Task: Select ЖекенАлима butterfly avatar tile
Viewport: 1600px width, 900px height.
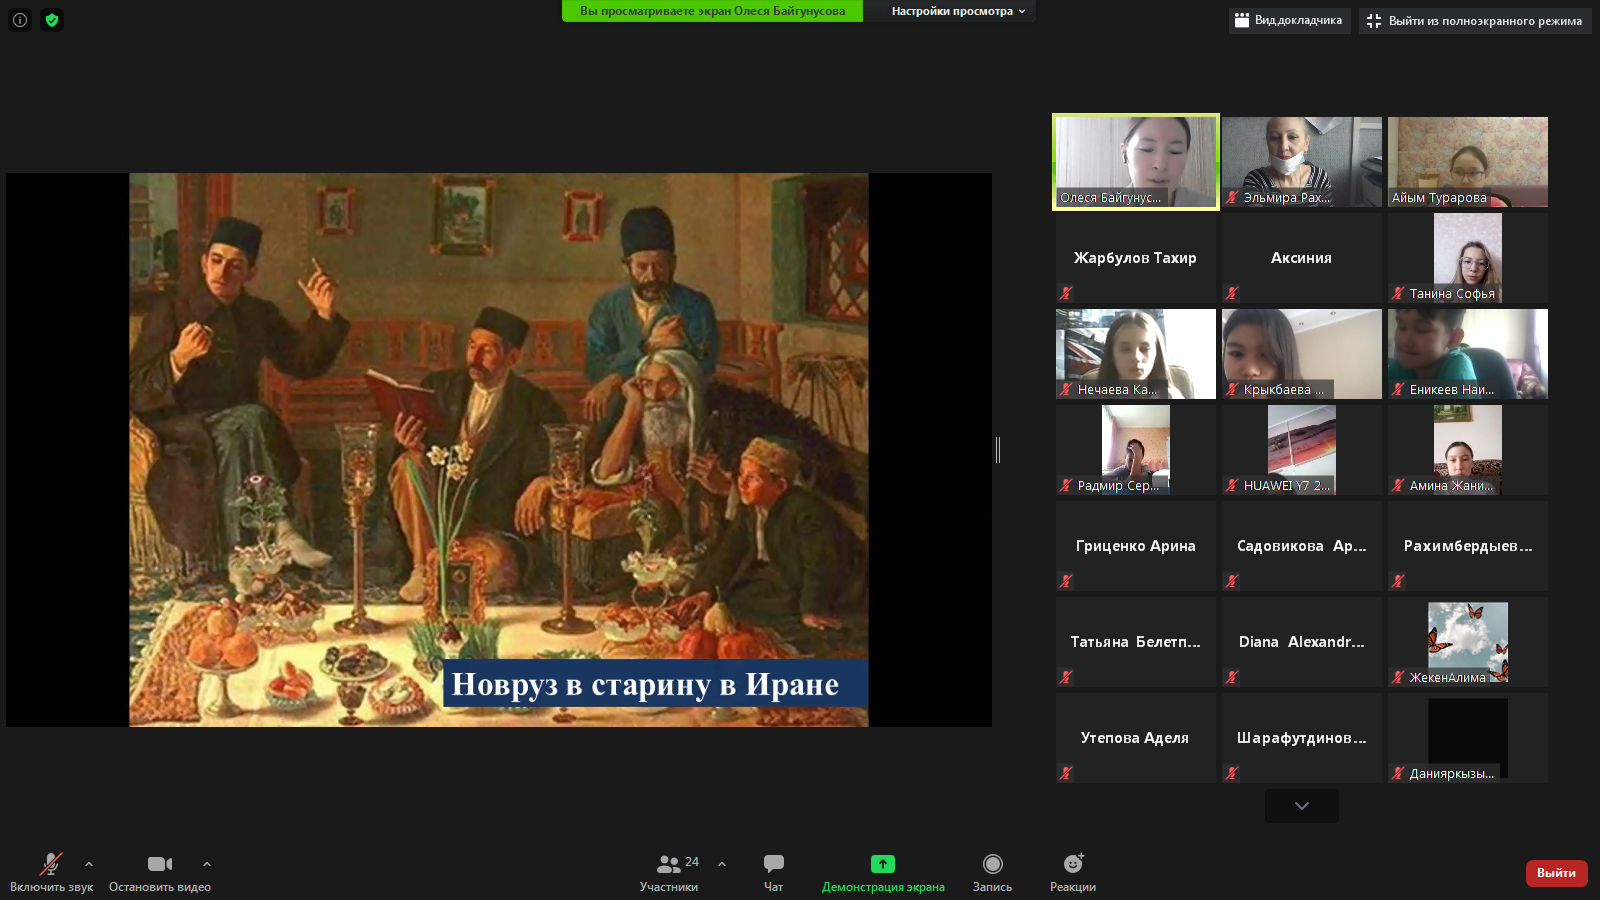Action: (x=1468, y=642)
